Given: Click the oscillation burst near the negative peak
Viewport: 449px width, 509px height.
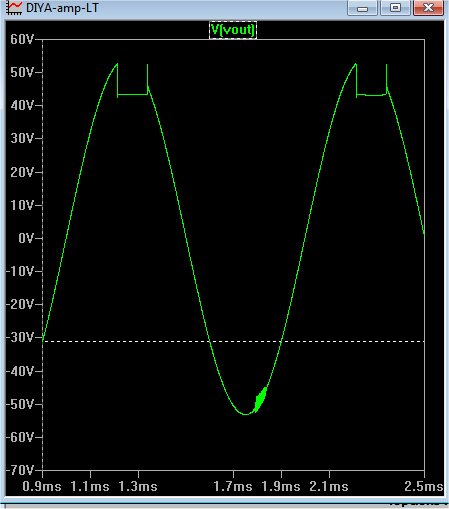Looking at the screenshot, I should (x=260, y=399).
